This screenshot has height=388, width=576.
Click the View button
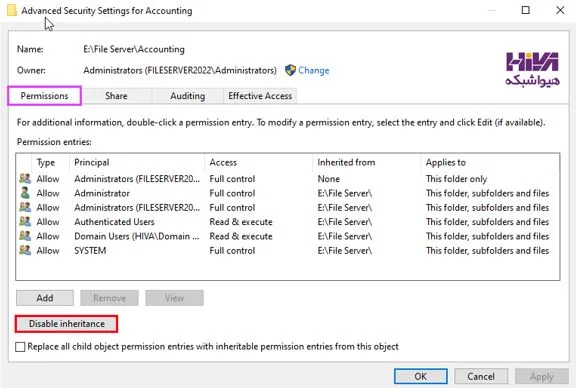(x=174, y=298)
